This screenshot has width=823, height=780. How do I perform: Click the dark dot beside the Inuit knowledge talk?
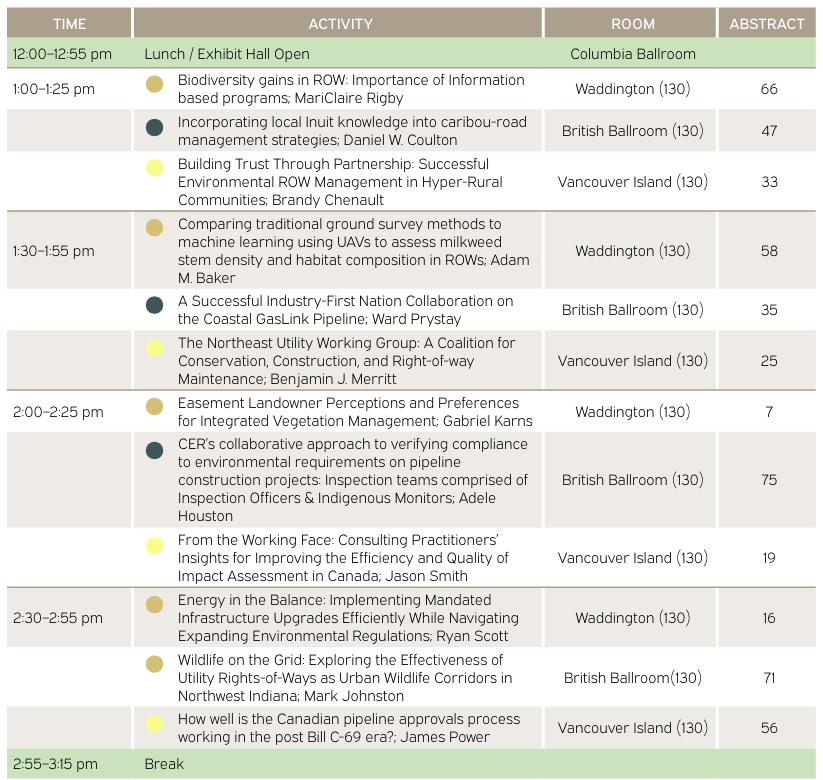pos(155,127)
